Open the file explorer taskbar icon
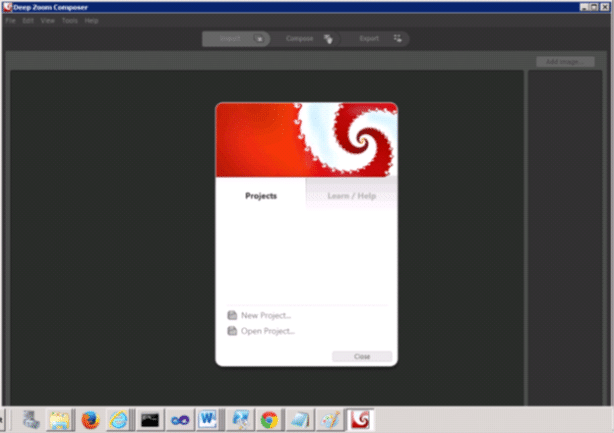The image size is (614, 433). pyautogui.click(x=59, y=420)
